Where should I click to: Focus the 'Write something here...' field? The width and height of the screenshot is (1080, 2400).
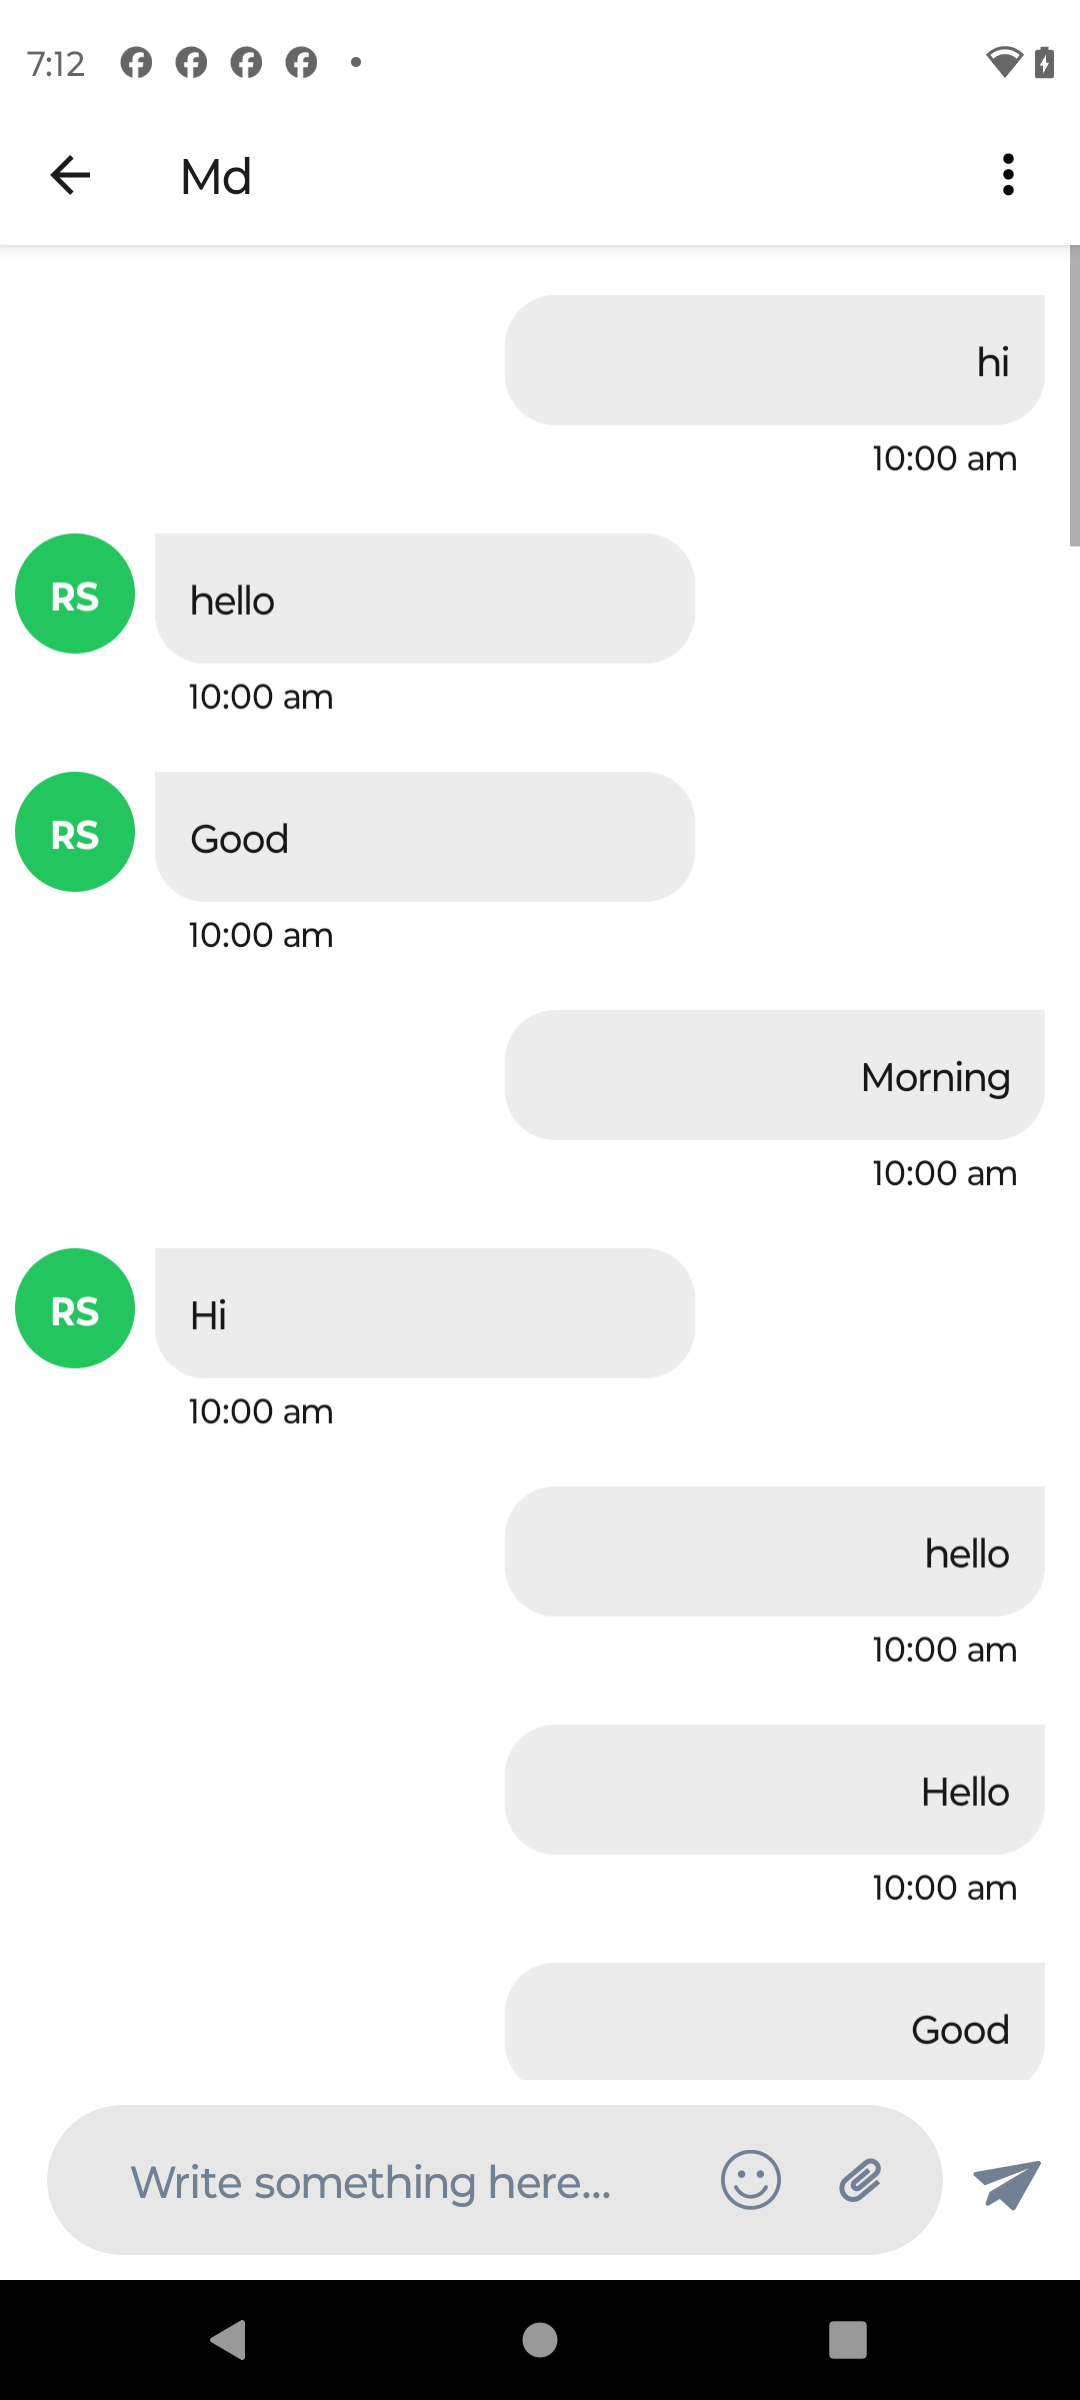495,2180
